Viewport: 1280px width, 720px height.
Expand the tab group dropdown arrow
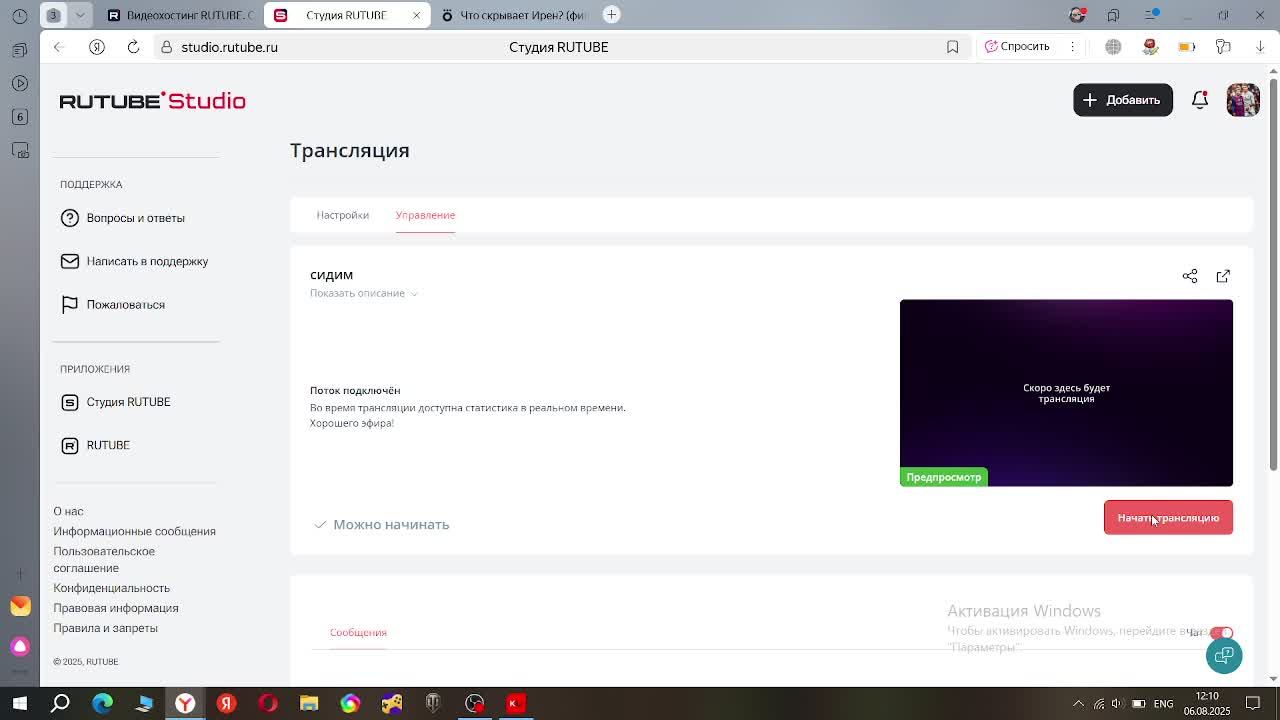point(80,15)
